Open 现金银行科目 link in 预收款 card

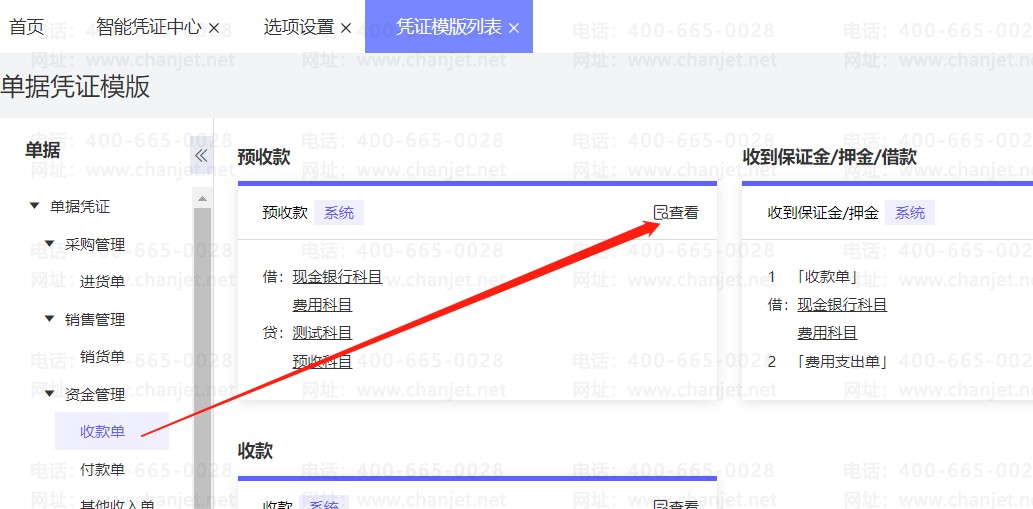pyautogui.click(x=337, y=277)
